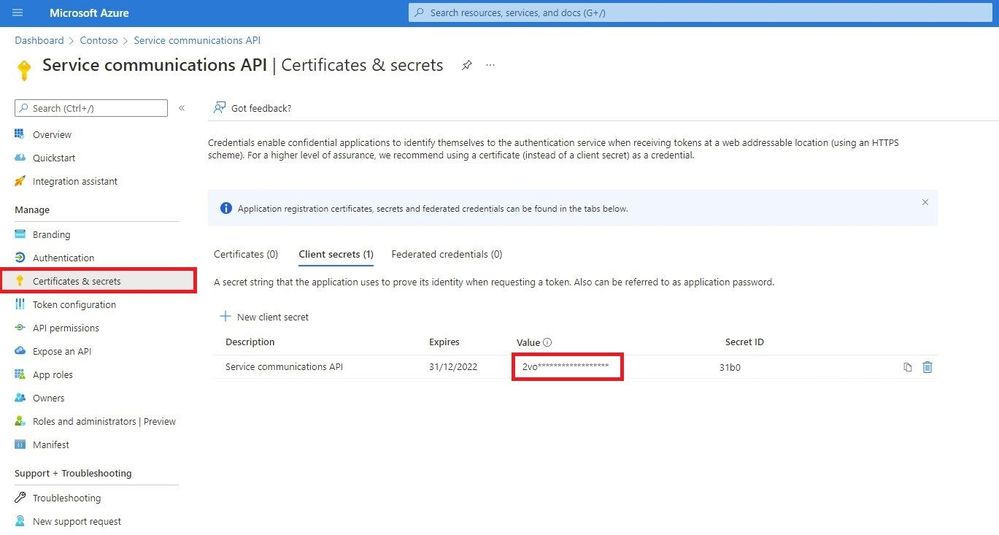
Task: Switch to the Certificates (0) tab
Action: 246,254
